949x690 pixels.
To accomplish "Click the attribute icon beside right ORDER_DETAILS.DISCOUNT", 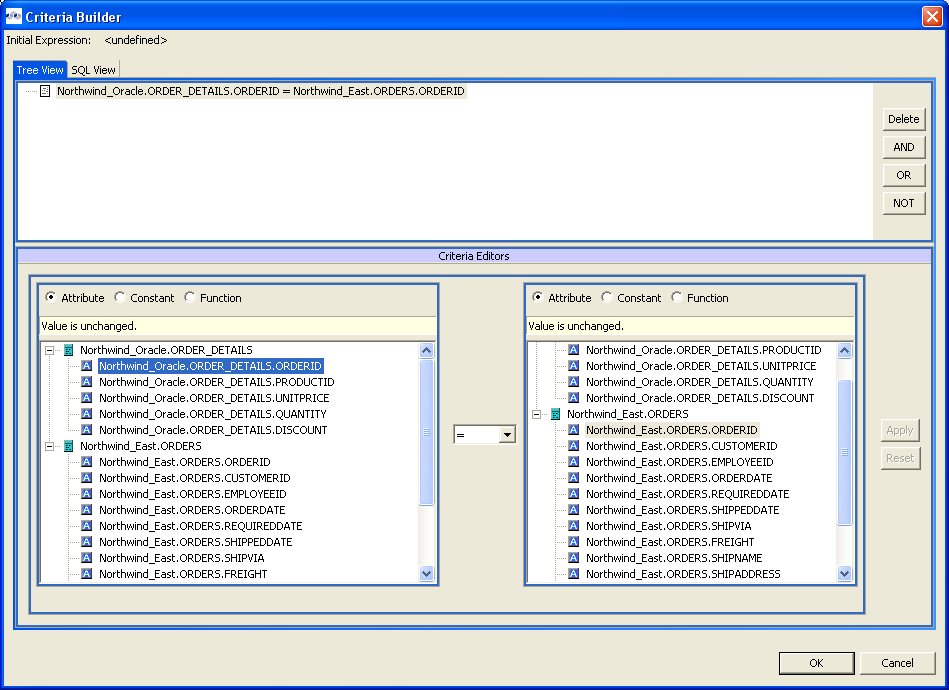I will point(573,398).
